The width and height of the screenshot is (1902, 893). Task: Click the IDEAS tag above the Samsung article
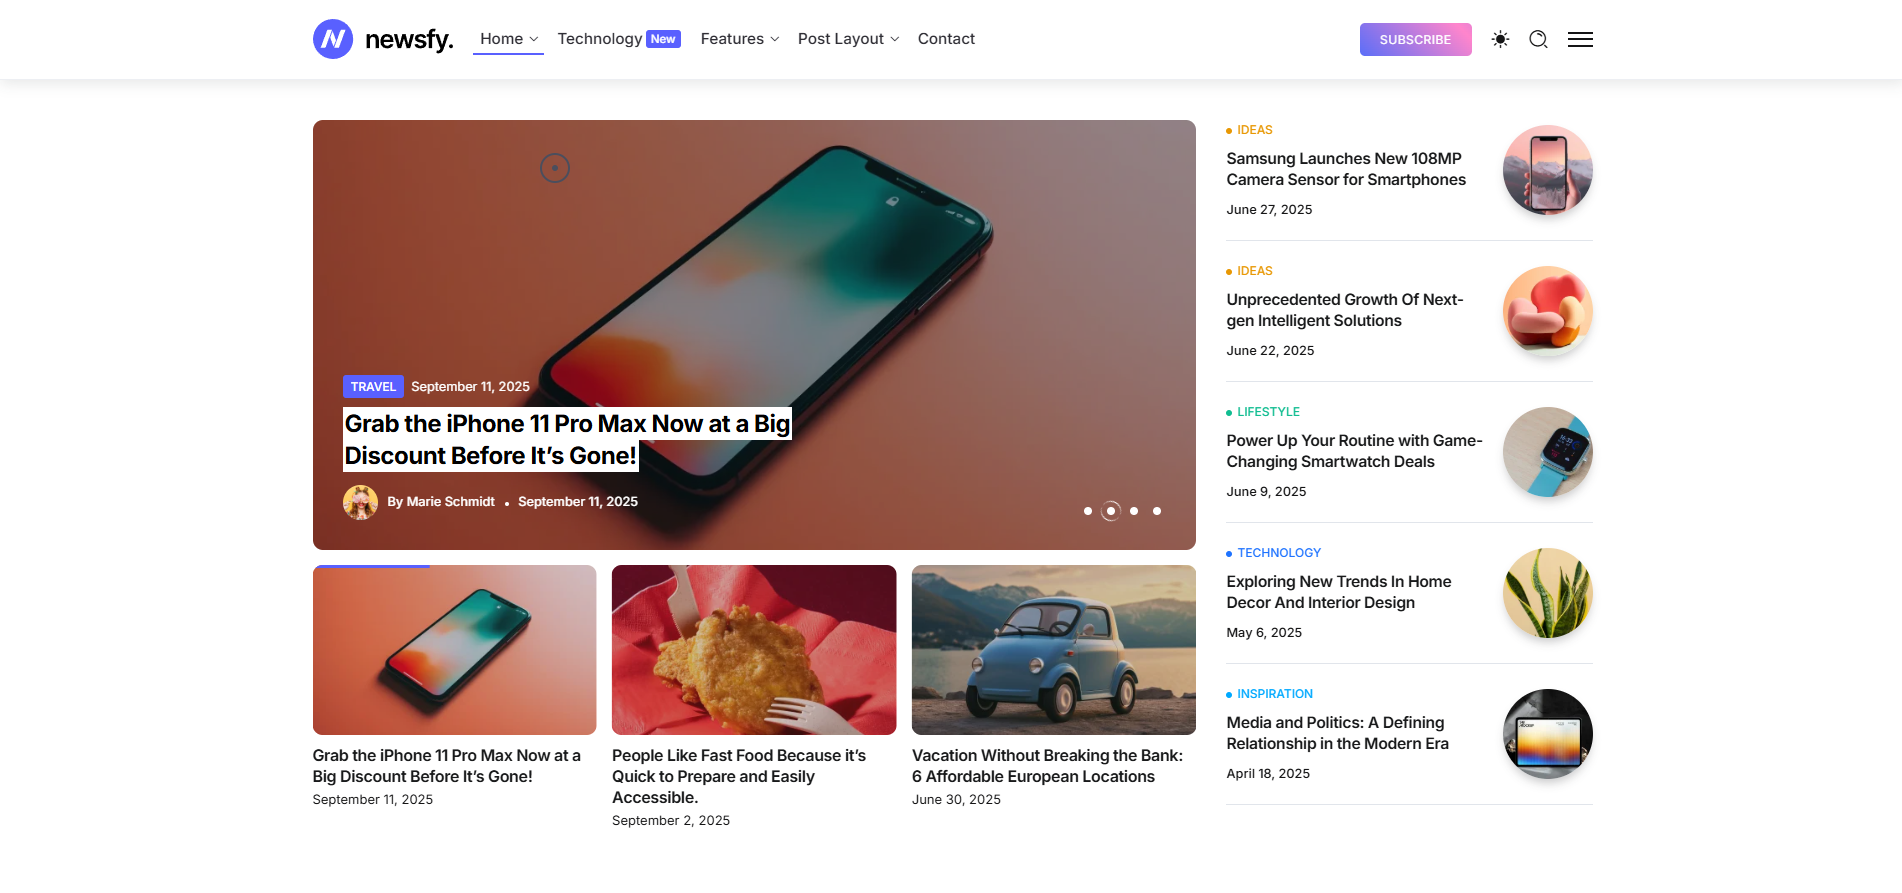[x=1254, y=130]
